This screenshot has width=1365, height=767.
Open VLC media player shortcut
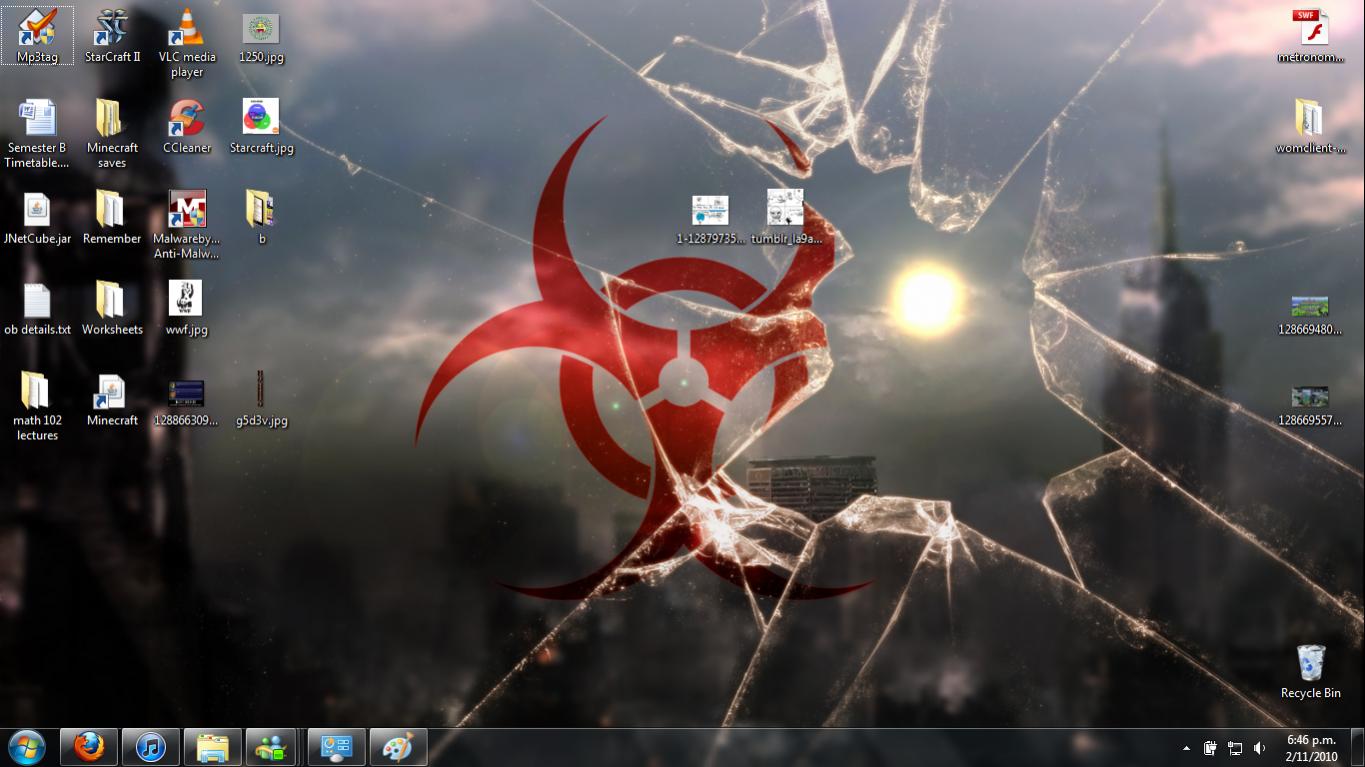tap(186, 43)
